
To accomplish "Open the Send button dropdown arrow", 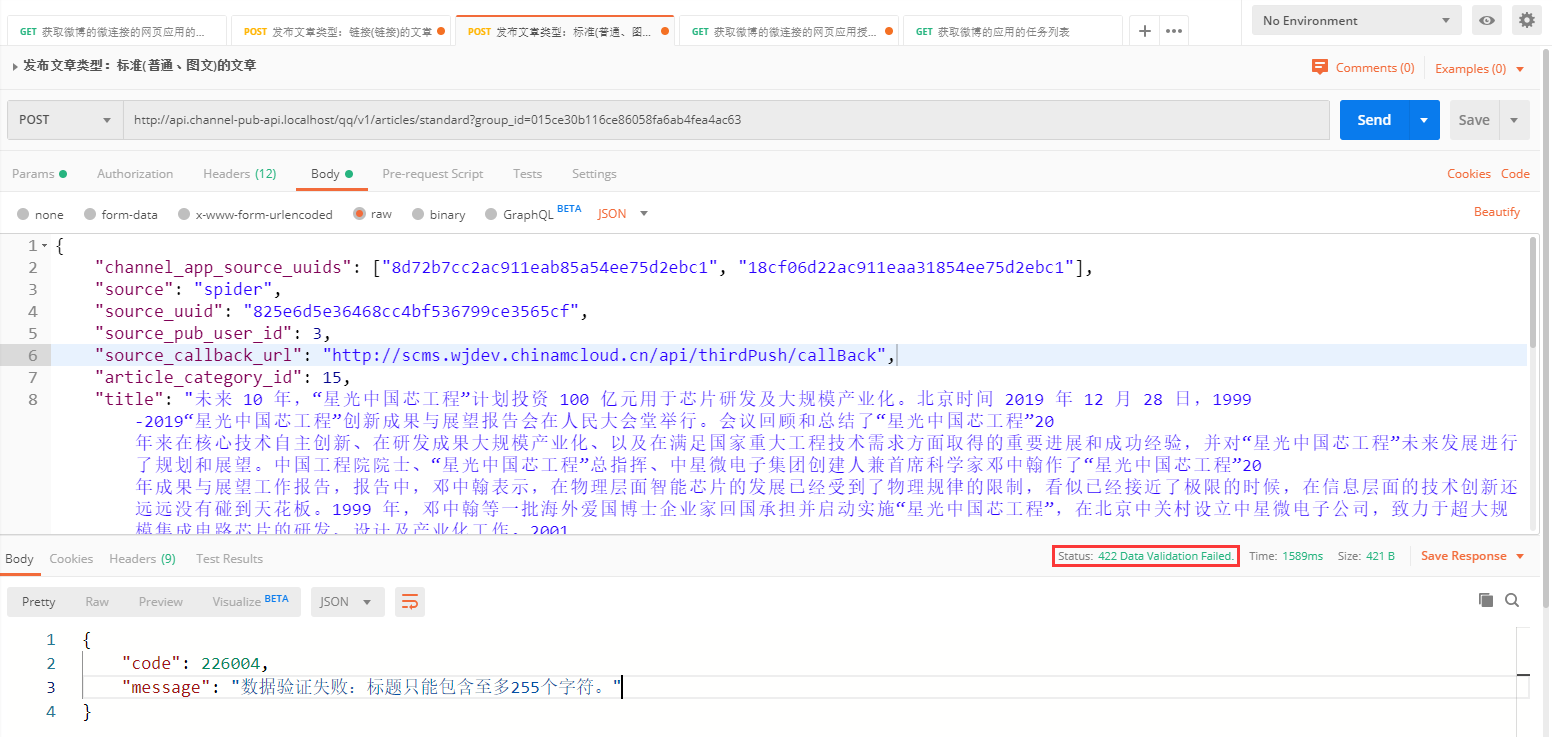I will pyautogui.click(x=1424, y=120).
